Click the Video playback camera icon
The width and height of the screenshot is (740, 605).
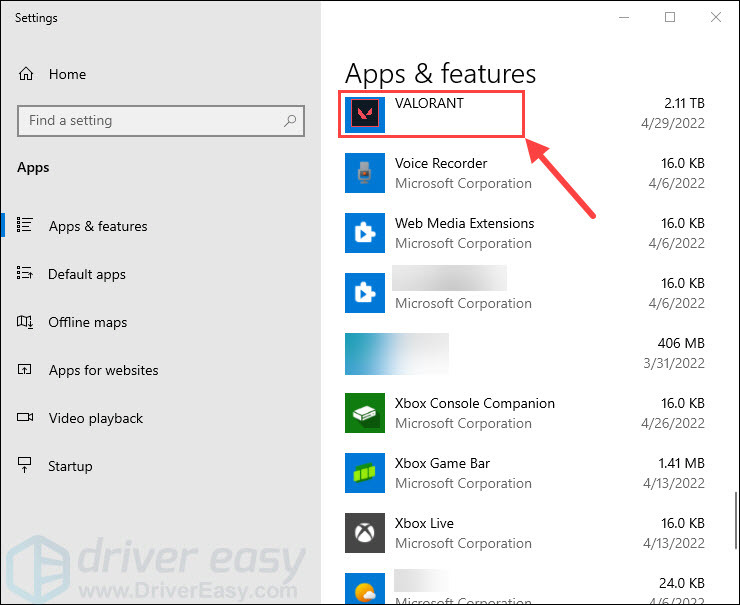pyautogui.click(x=25, y=417)
